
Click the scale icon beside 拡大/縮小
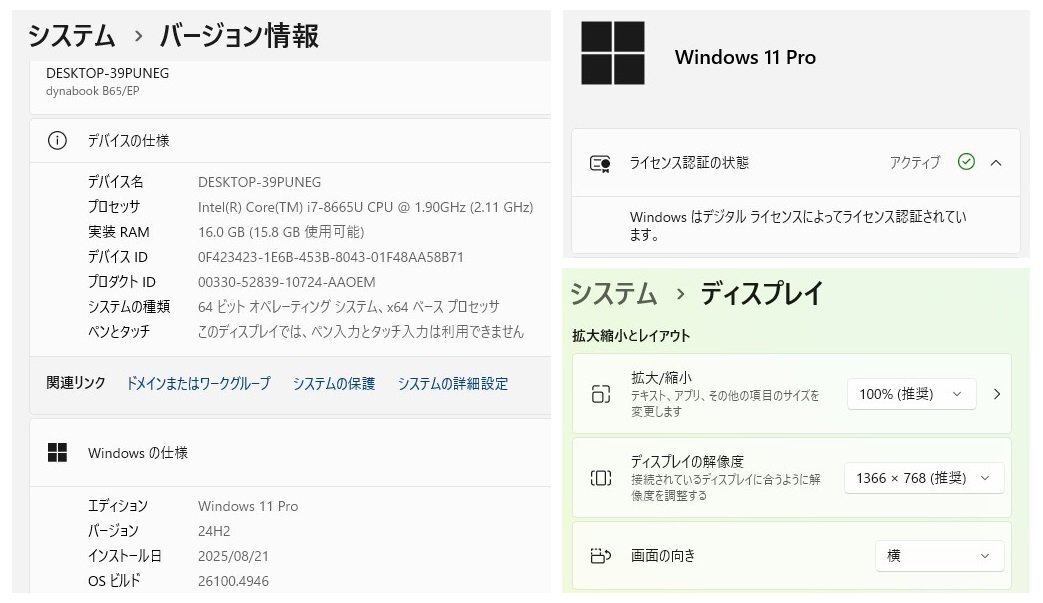[x=601, y=394]
